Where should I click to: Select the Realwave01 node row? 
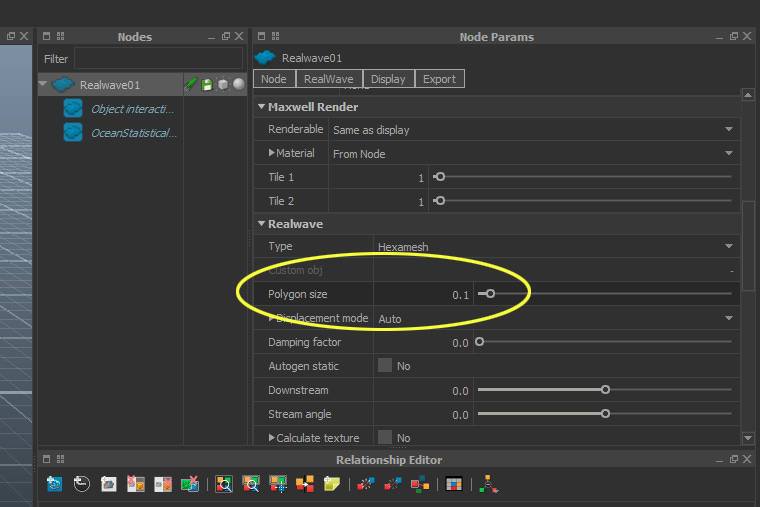pyautogui.click(x=111, y=85)
